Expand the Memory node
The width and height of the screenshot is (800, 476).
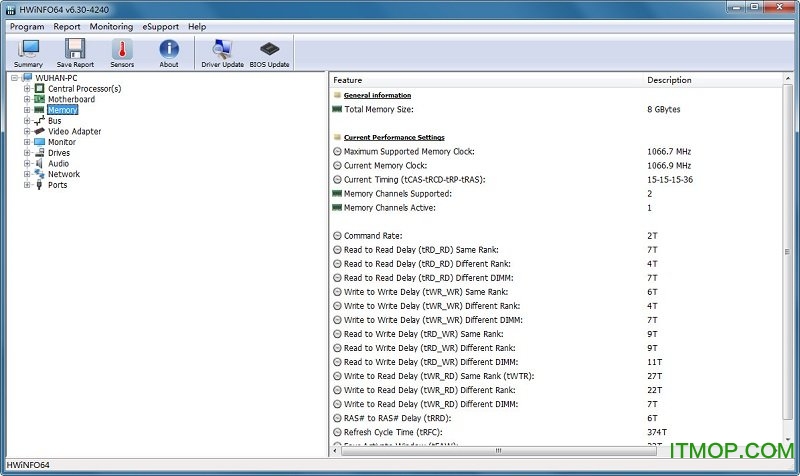[x=27, y=110]
